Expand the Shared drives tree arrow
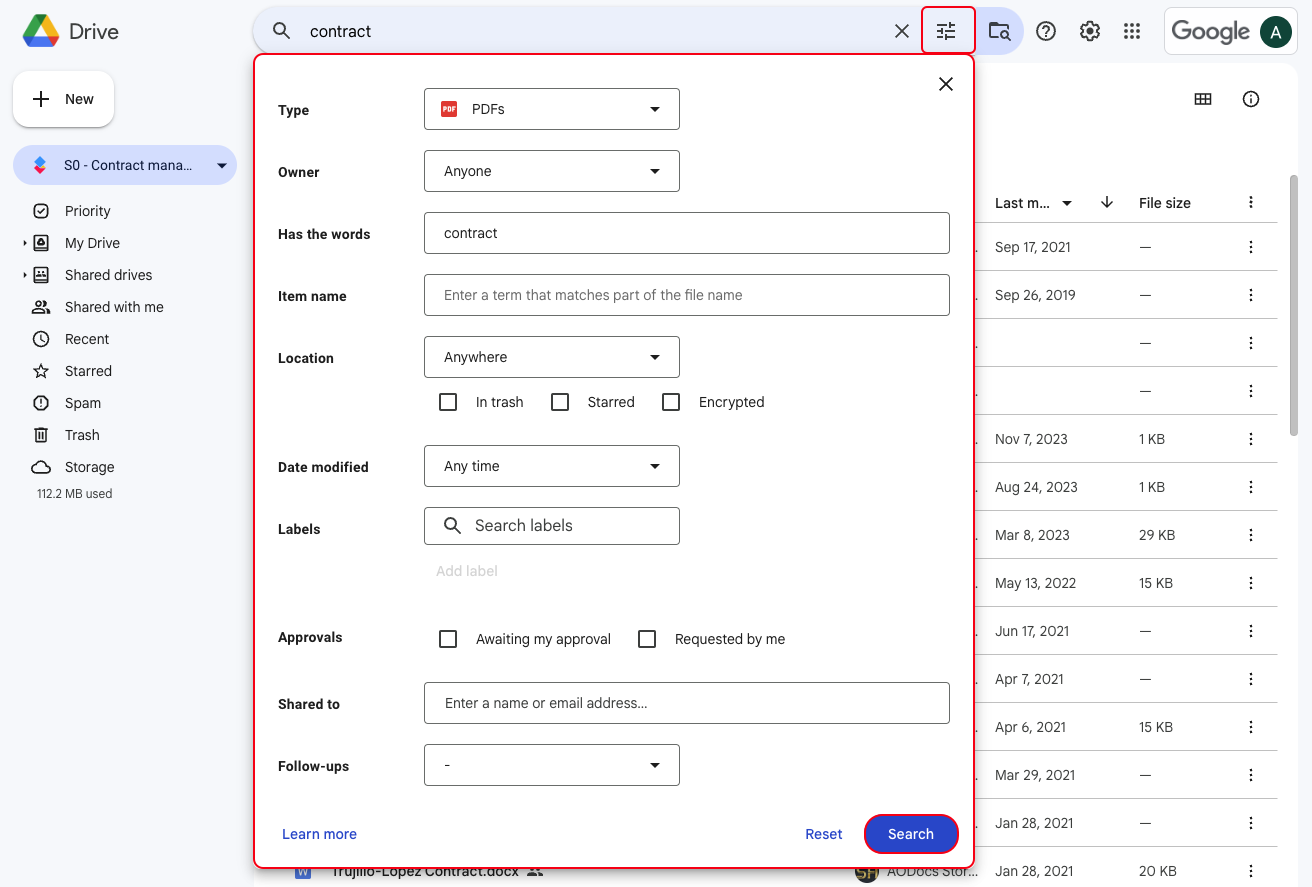Screen dimensions: 1312x887 click(25, 275)
